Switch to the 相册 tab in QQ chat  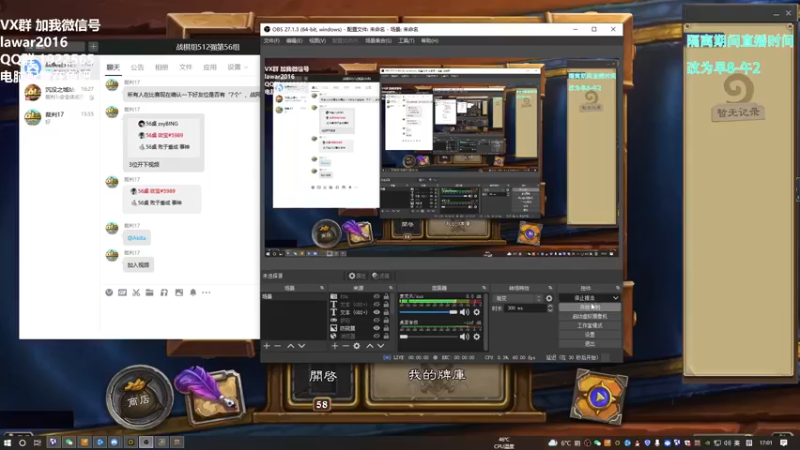tap(161, 67)
